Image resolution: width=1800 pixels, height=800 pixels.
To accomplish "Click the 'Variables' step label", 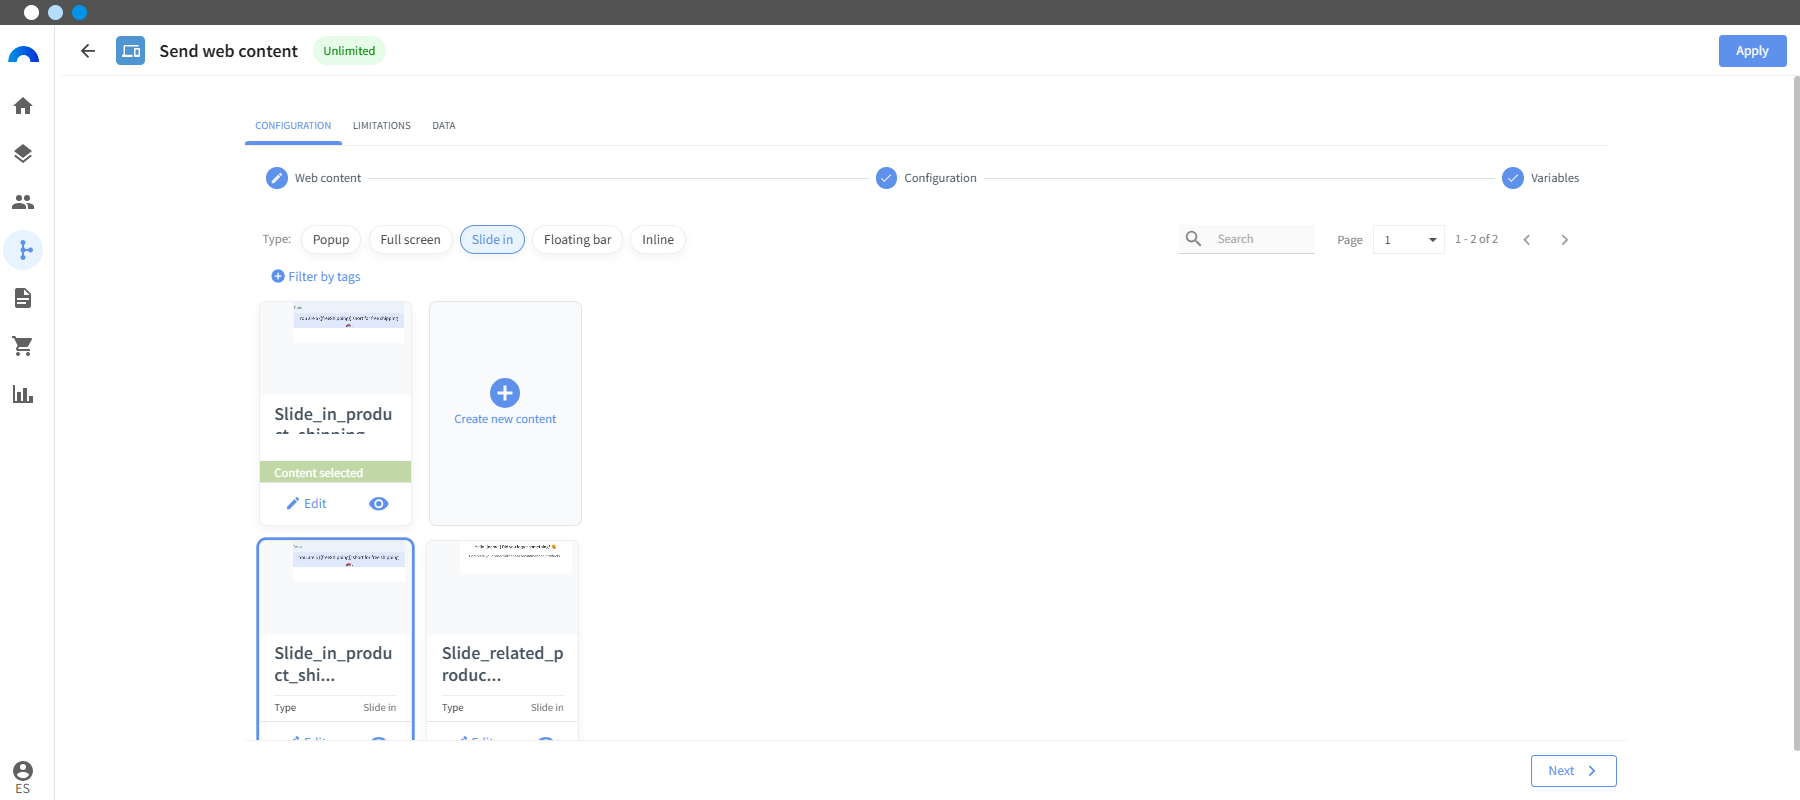I will pos(1555,178).
